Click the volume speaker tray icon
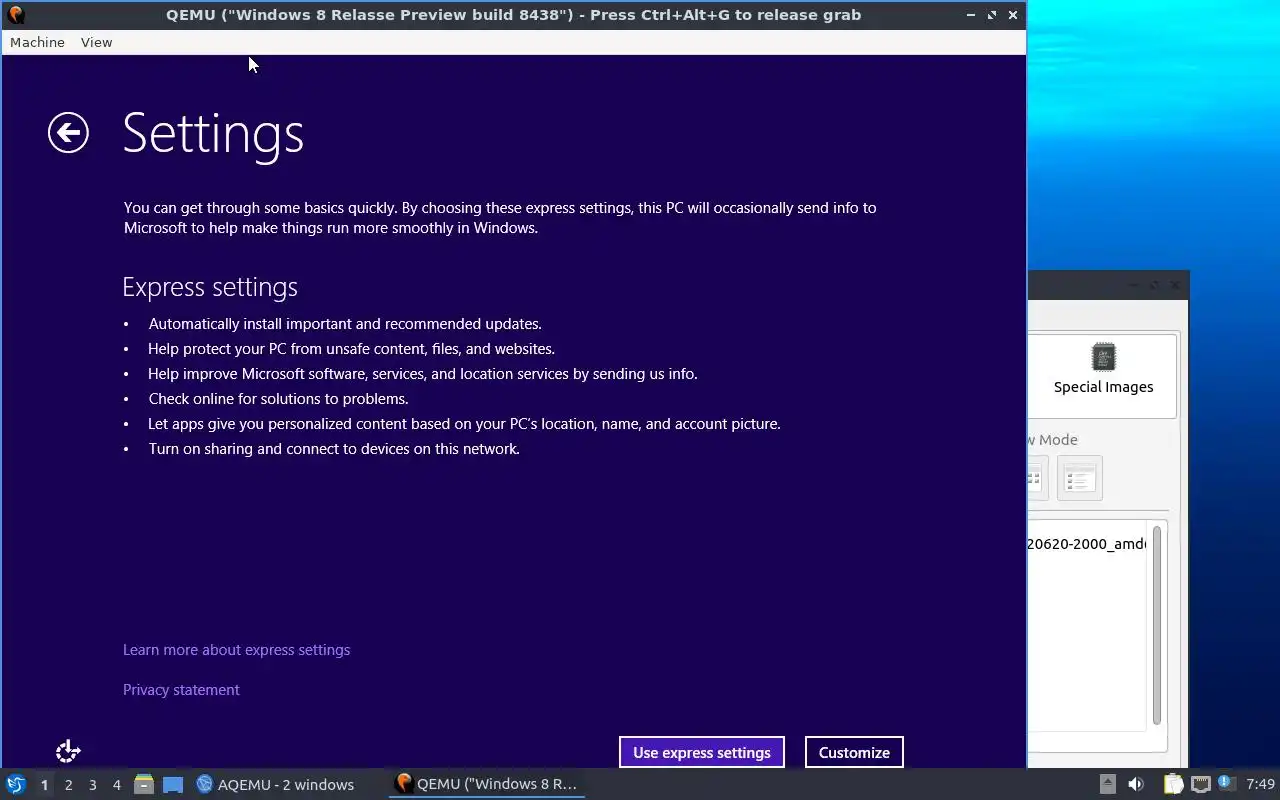 click(x=1136, y=784)
